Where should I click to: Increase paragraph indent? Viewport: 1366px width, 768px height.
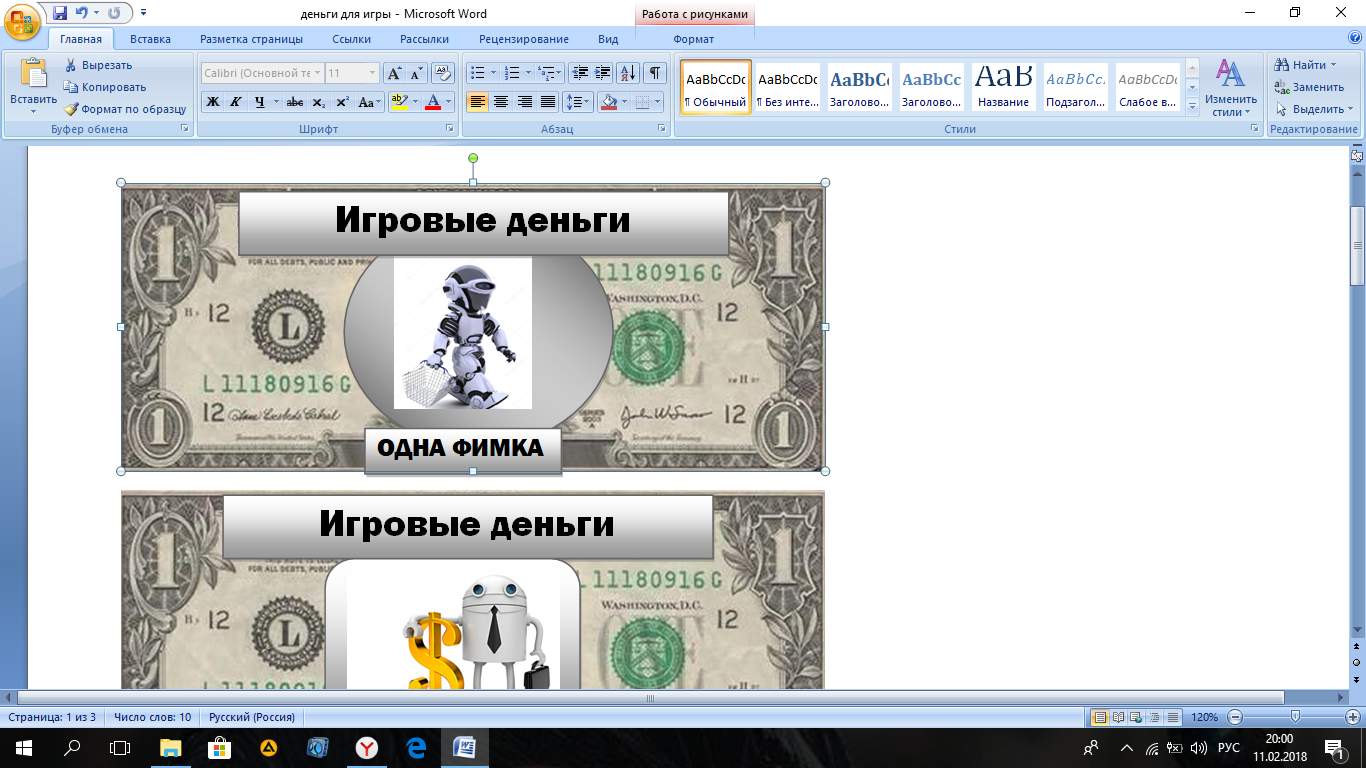[603, 73]
